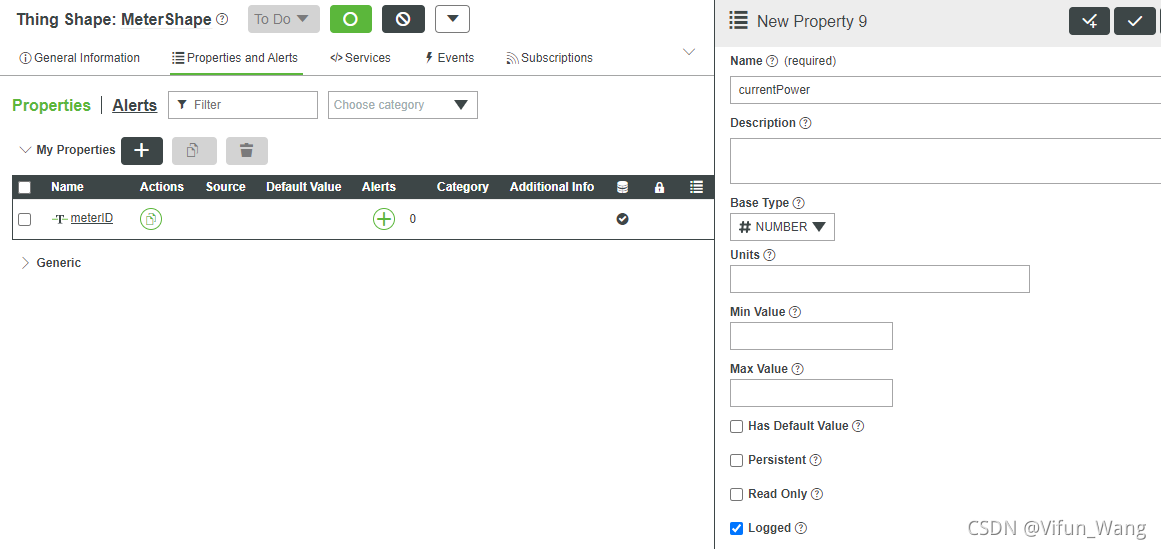Image resolution: width=1161 pixels, height=549 pixels.
Task: Confirm property with the checkmark button
Action: pyautogui.click(x=1134, y=21)
